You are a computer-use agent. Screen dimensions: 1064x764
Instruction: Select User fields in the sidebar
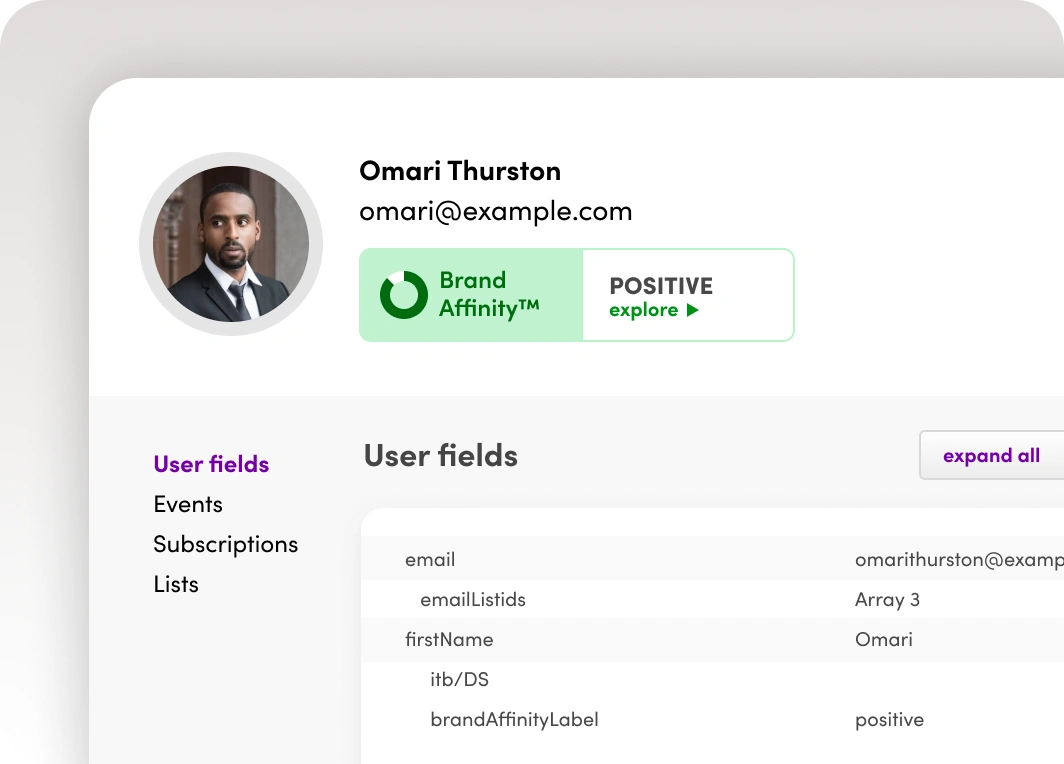pos(211,464)
